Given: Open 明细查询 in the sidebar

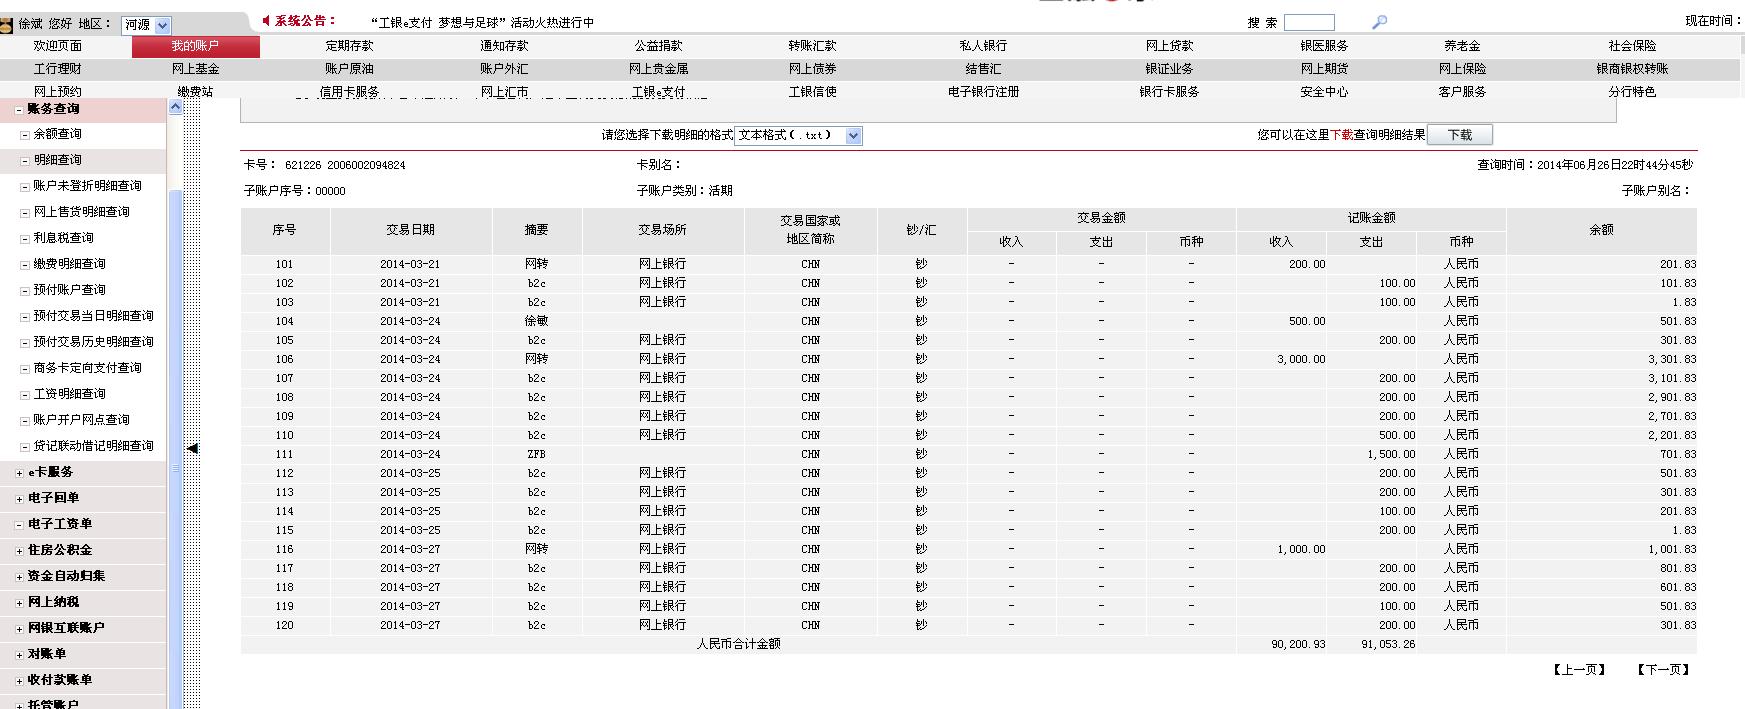Looking at the screenshot, I should tap(58, 160).
